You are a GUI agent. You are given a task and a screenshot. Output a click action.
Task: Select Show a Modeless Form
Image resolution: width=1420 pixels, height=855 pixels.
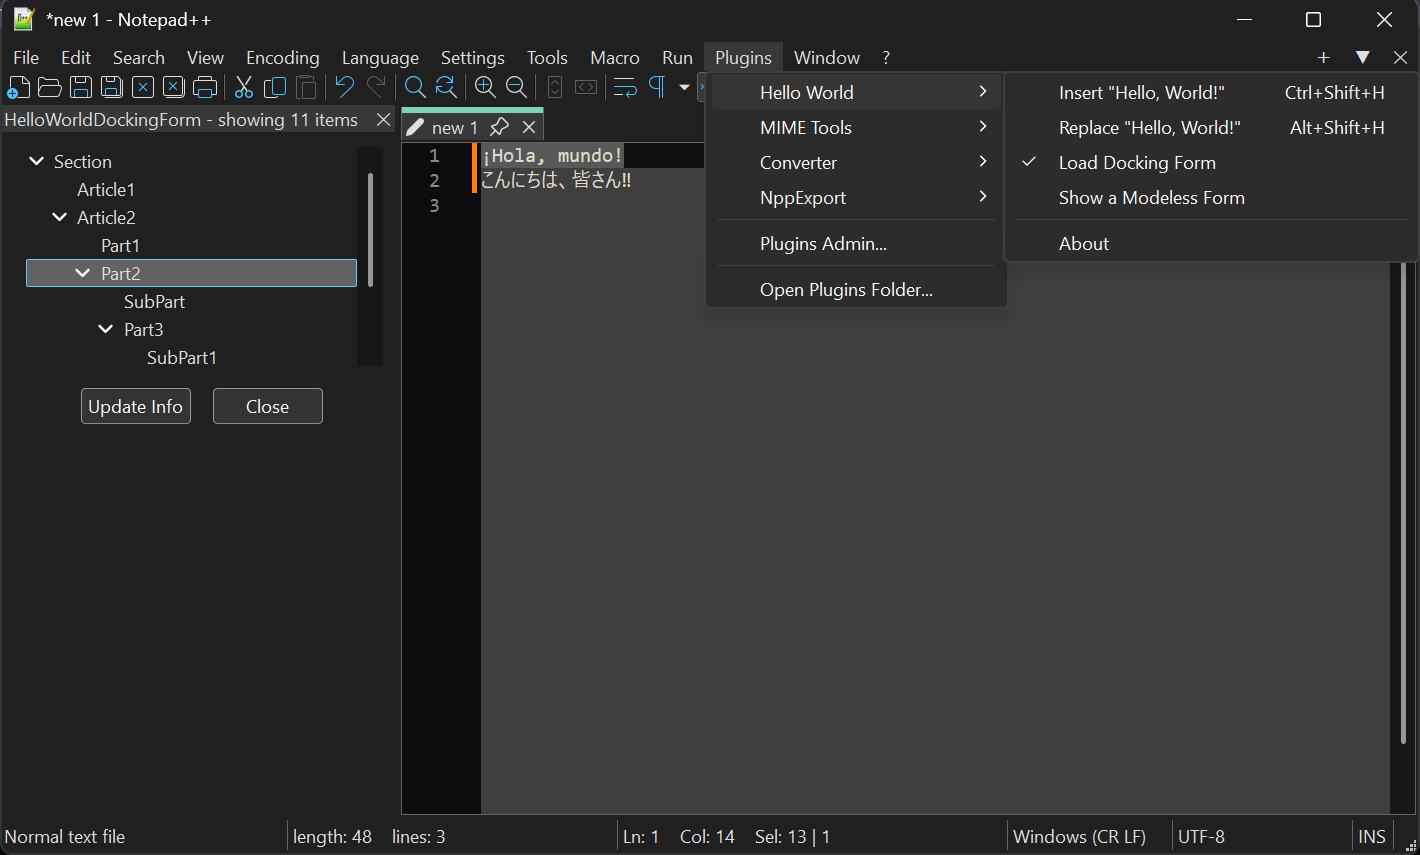[x=1210, y=198]
